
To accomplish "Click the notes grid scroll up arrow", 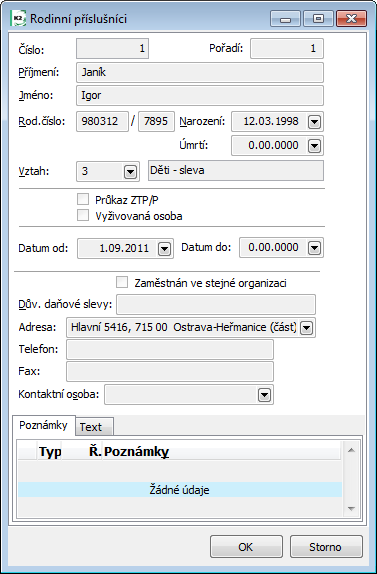I will point(351,450).
